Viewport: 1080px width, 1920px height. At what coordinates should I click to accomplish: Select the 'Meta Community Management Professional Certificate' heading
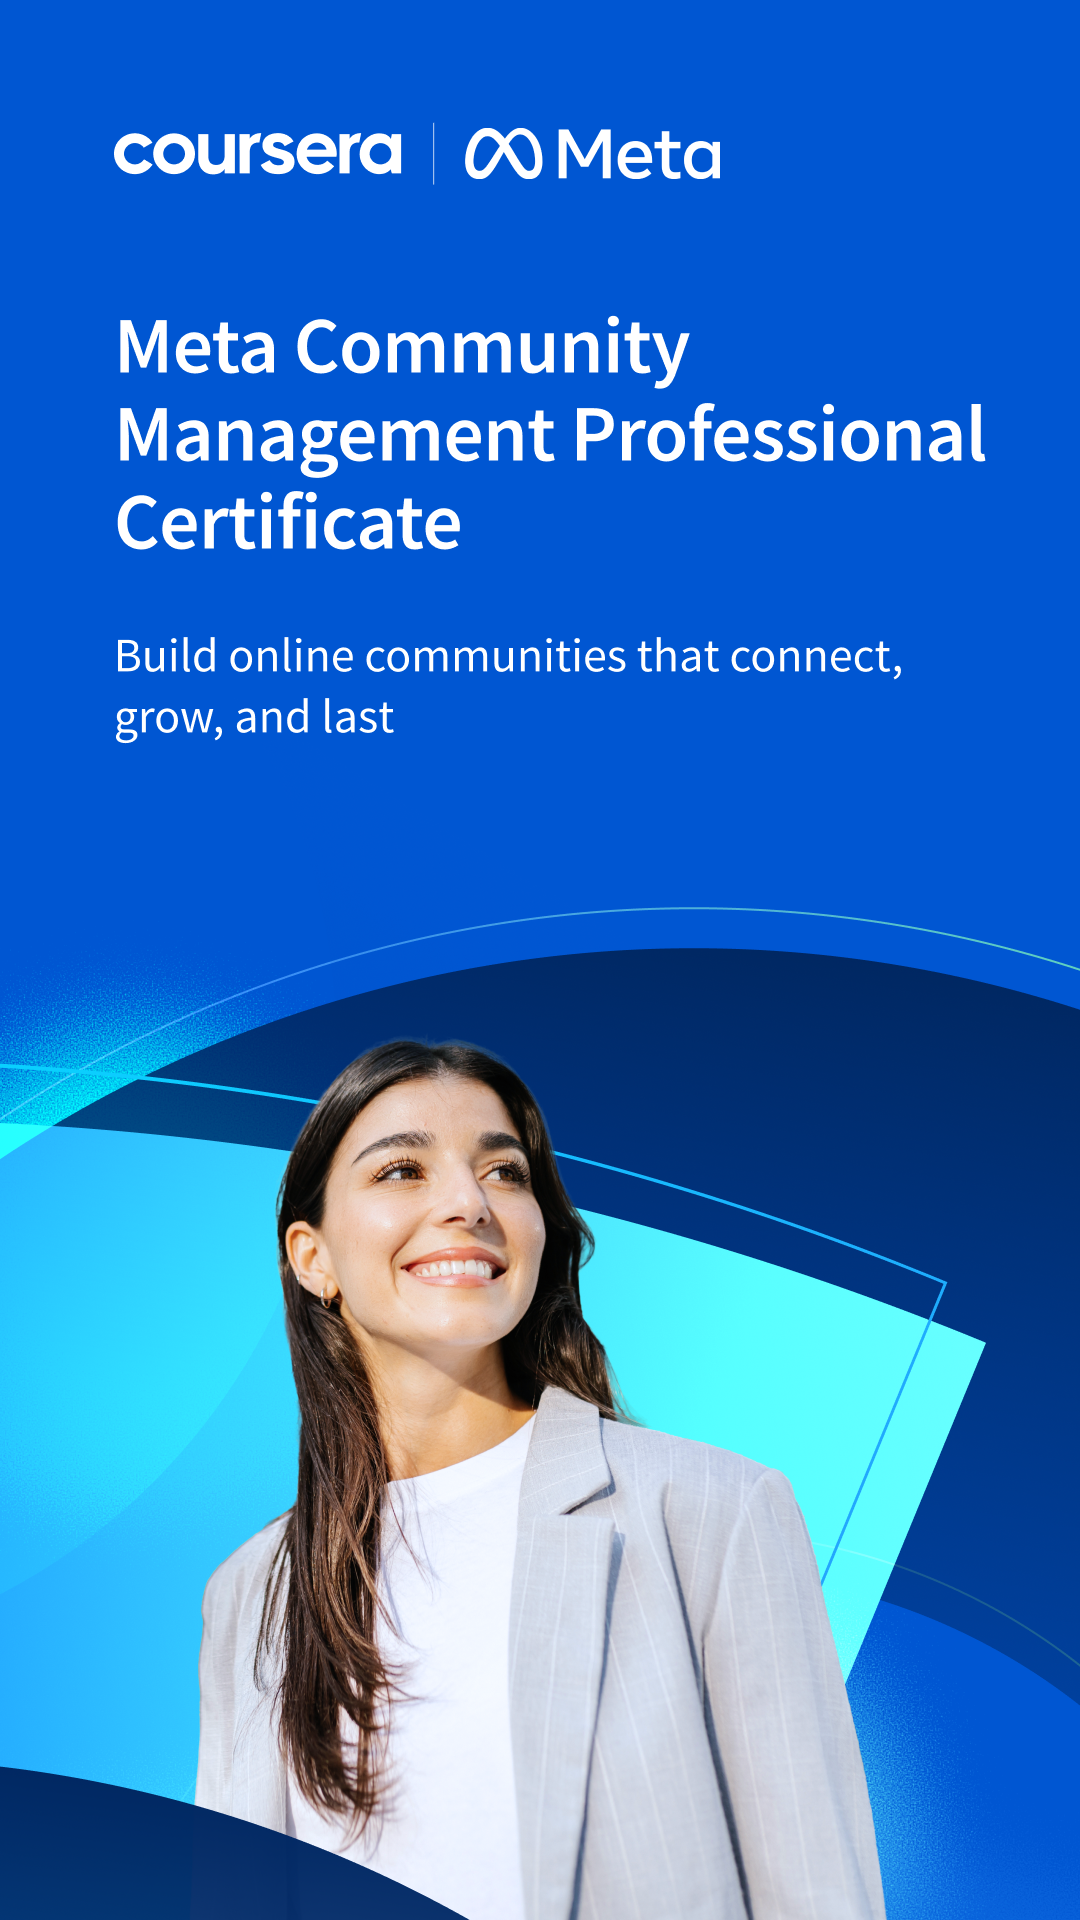[551, 434]
